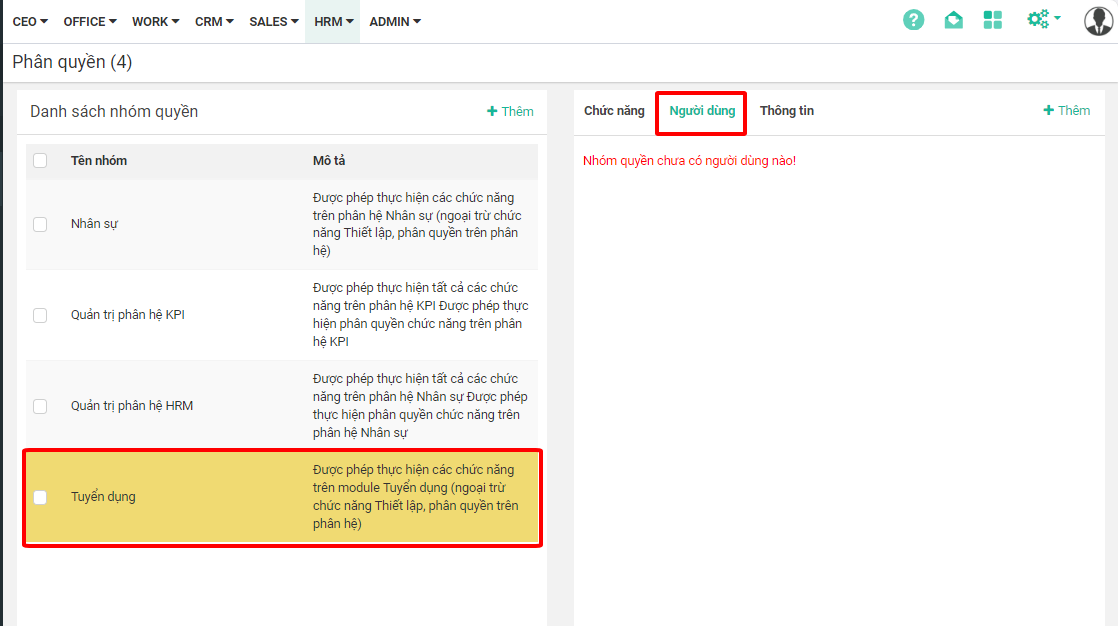
Task: Tick the Tuyển dụng group checkbox
Action: pos(40,497)
